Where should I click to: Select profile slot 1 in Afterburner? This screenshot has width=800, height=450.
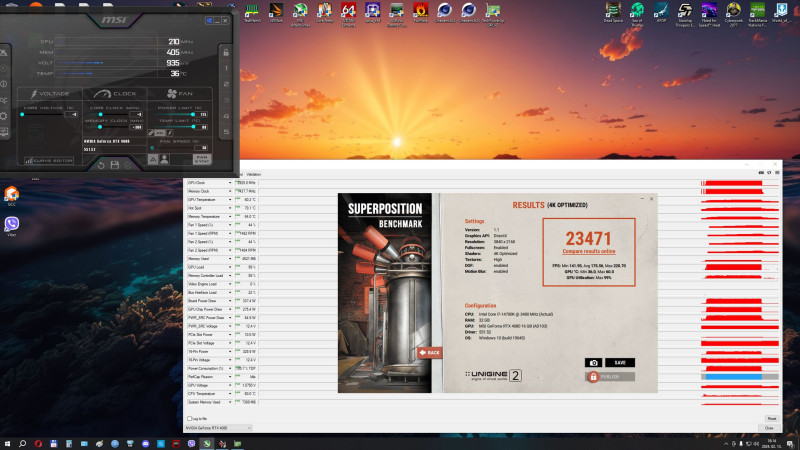[x=226, y=68]
